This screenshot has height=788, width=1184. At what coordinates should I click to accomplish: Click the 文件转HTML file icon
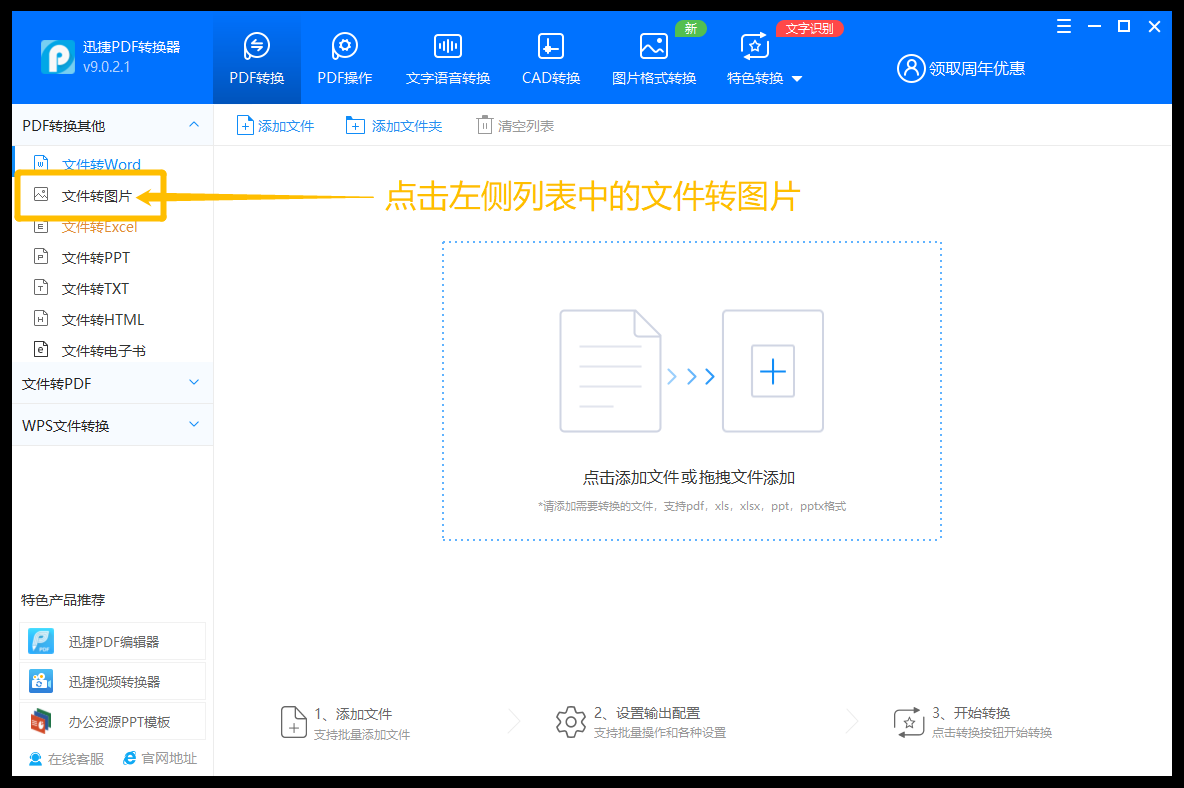(x=42, y=319)
